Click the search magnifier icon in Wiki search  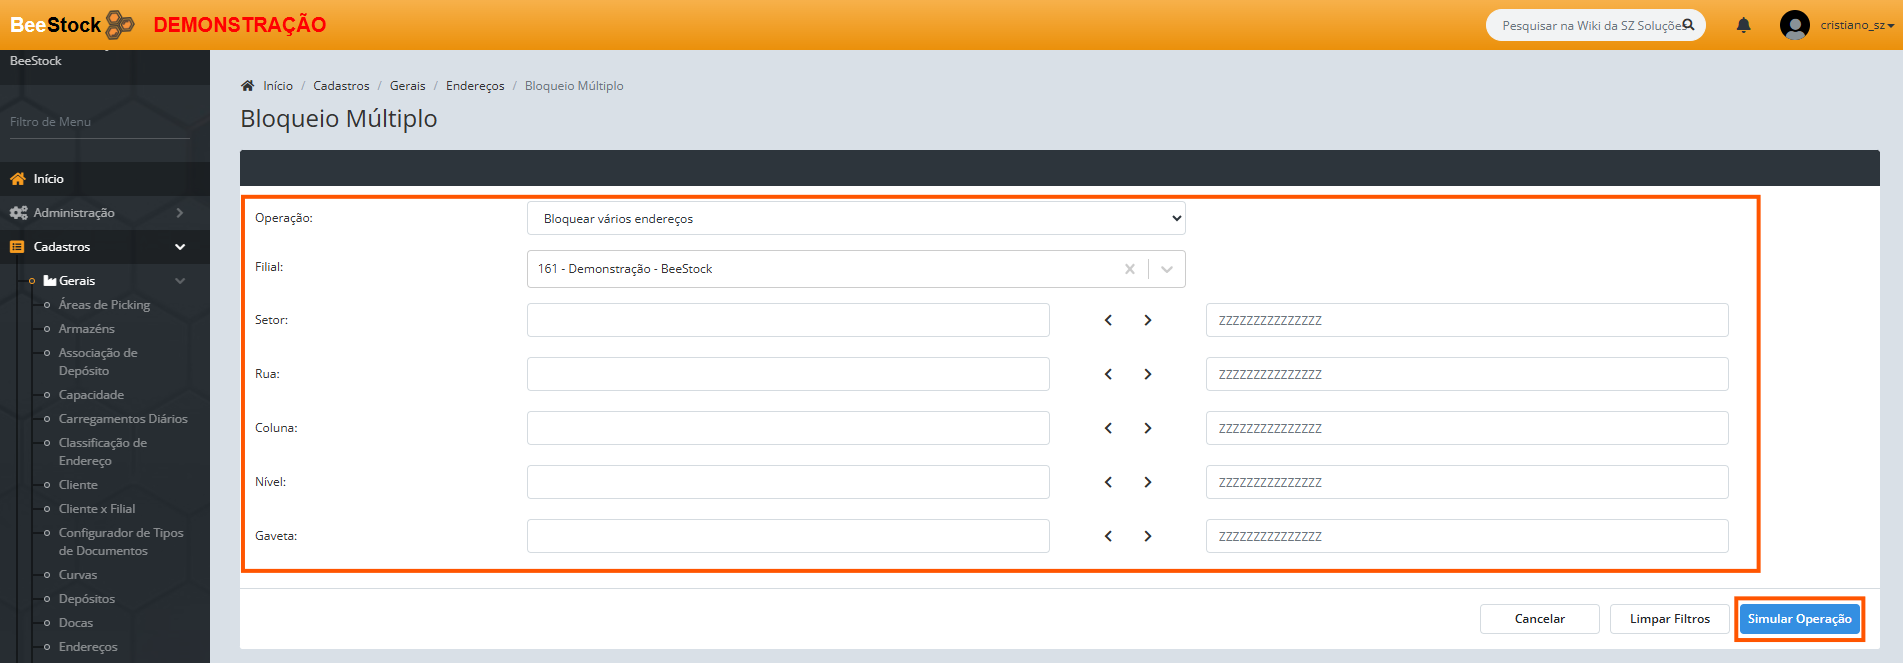tap(1688, 25)
